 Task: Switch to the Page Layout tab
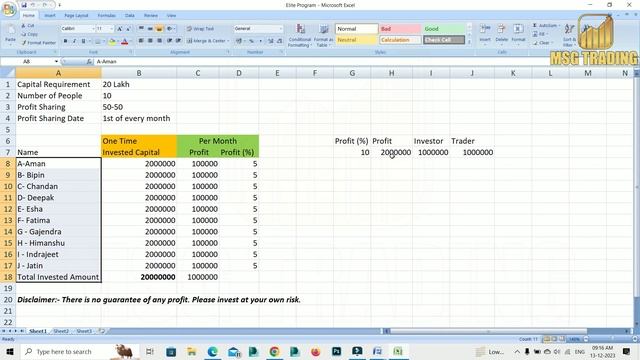pos(76,16)
